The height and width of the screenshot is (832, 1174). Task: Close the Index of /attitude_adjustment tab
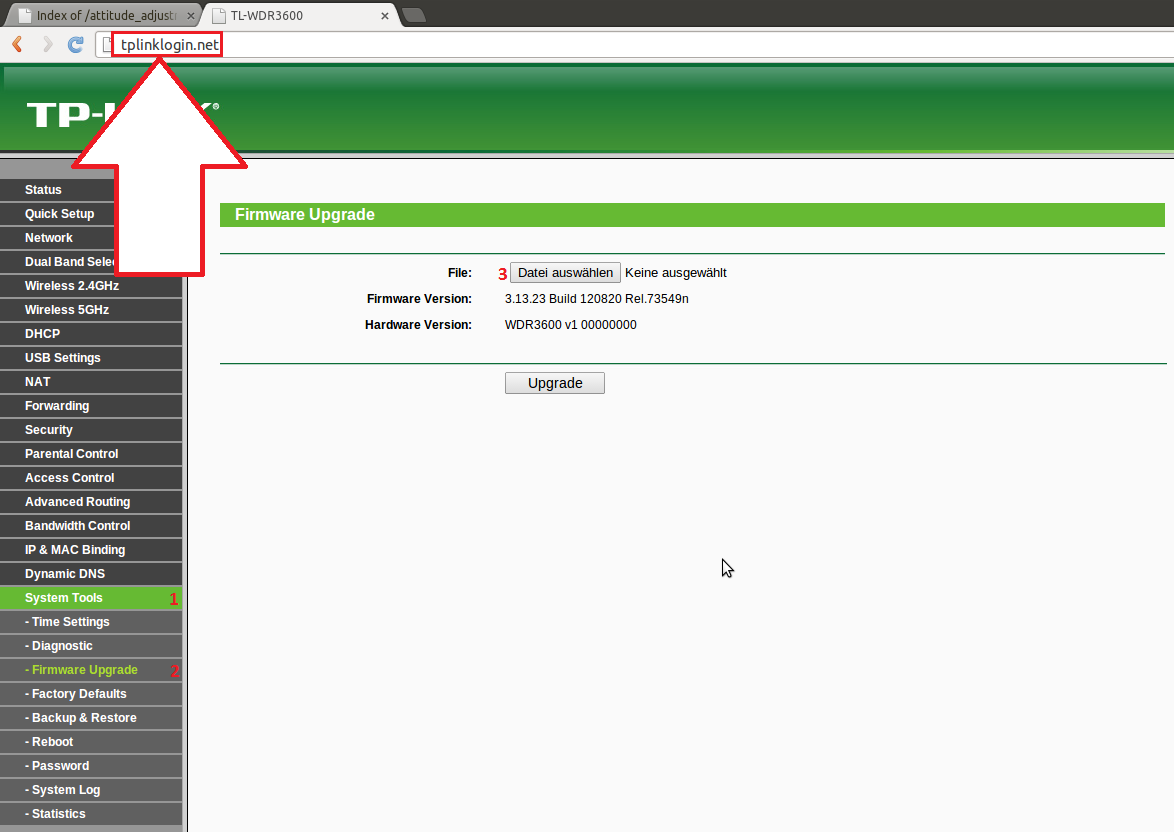coord(190,16)
